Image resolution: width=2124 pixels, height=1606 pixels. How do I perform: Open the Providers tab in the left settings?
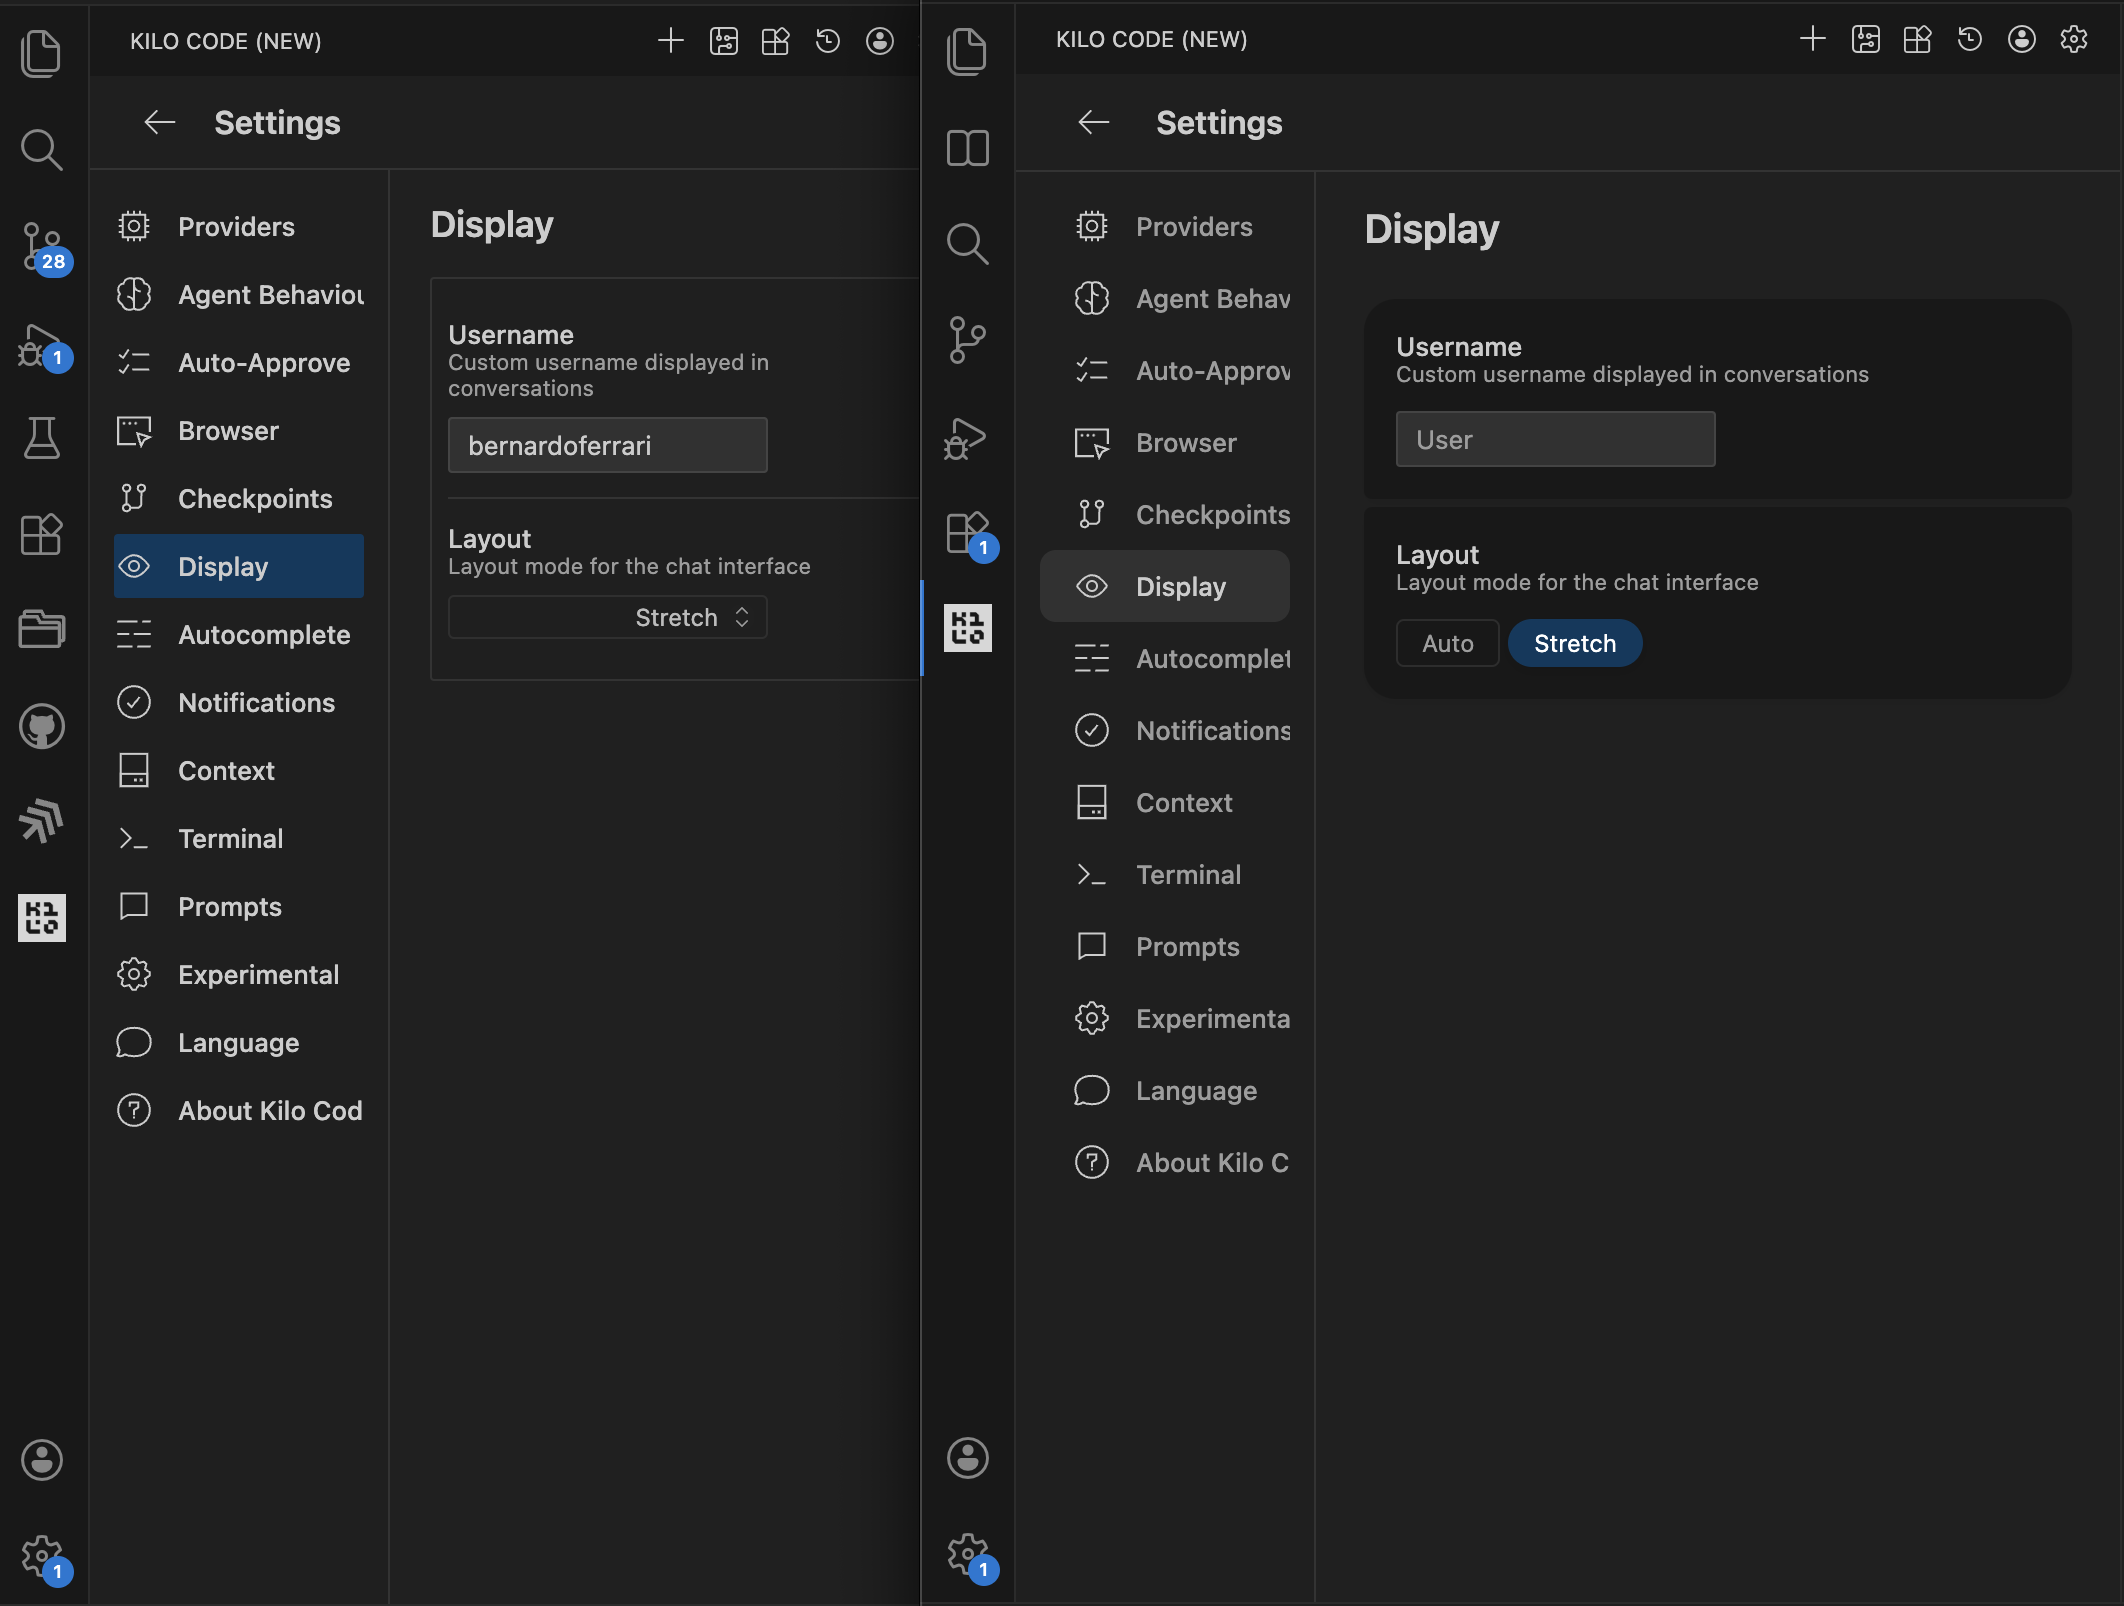(236, 227)
